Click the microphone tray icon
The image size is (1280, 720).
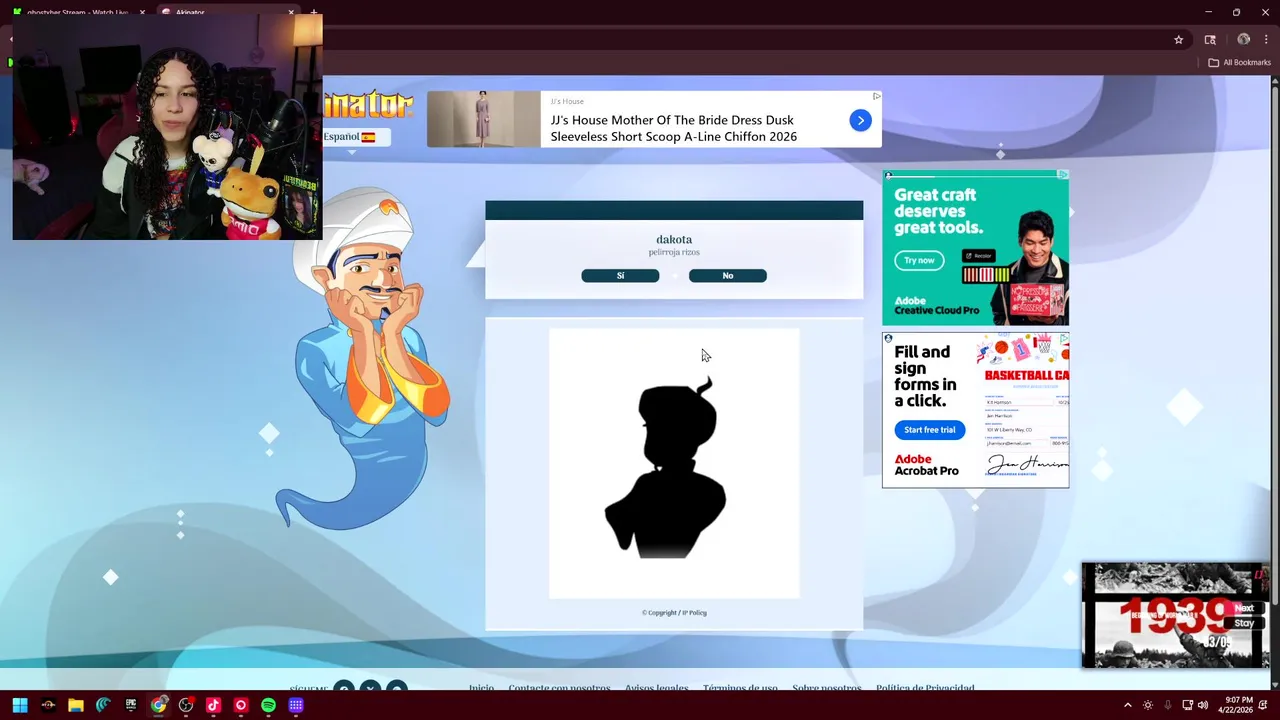click(1168, 705)
